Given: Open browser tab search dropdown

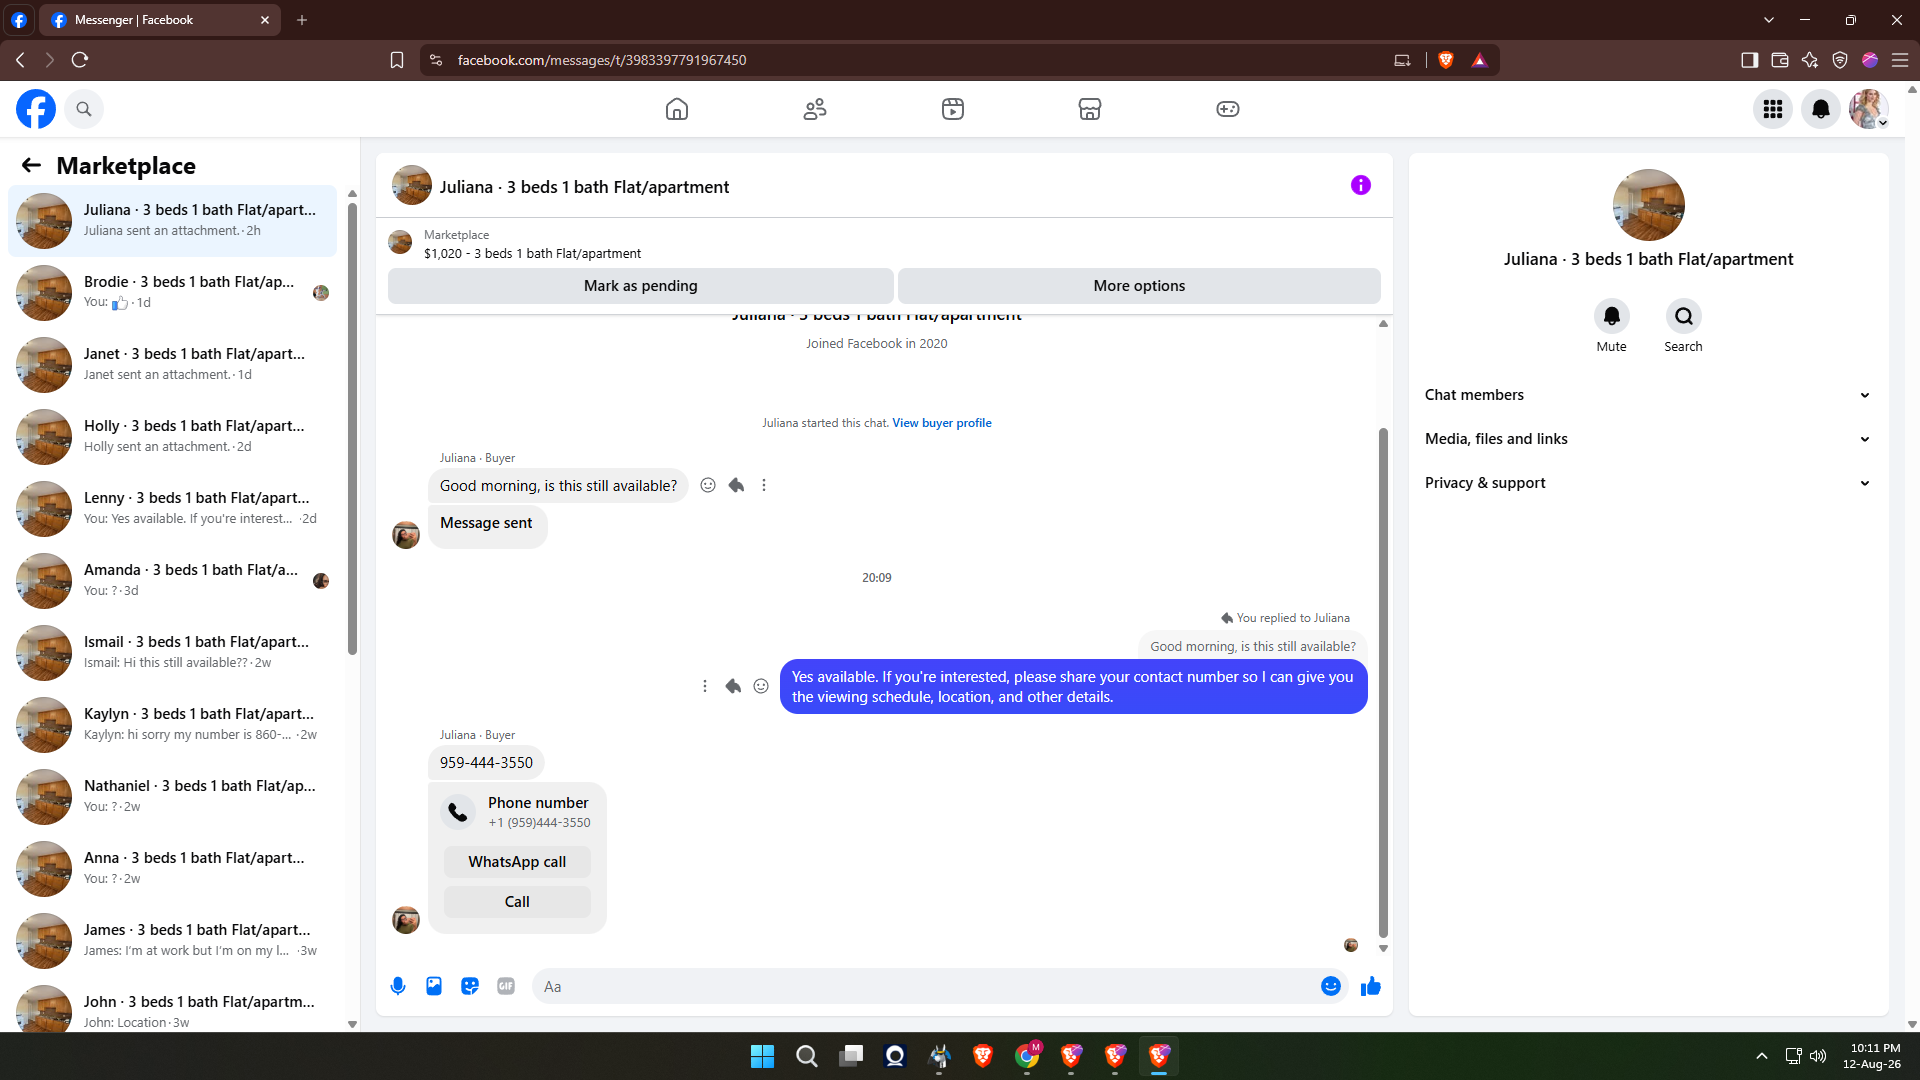Looking at the screenshot, I should coord(1769,20).
